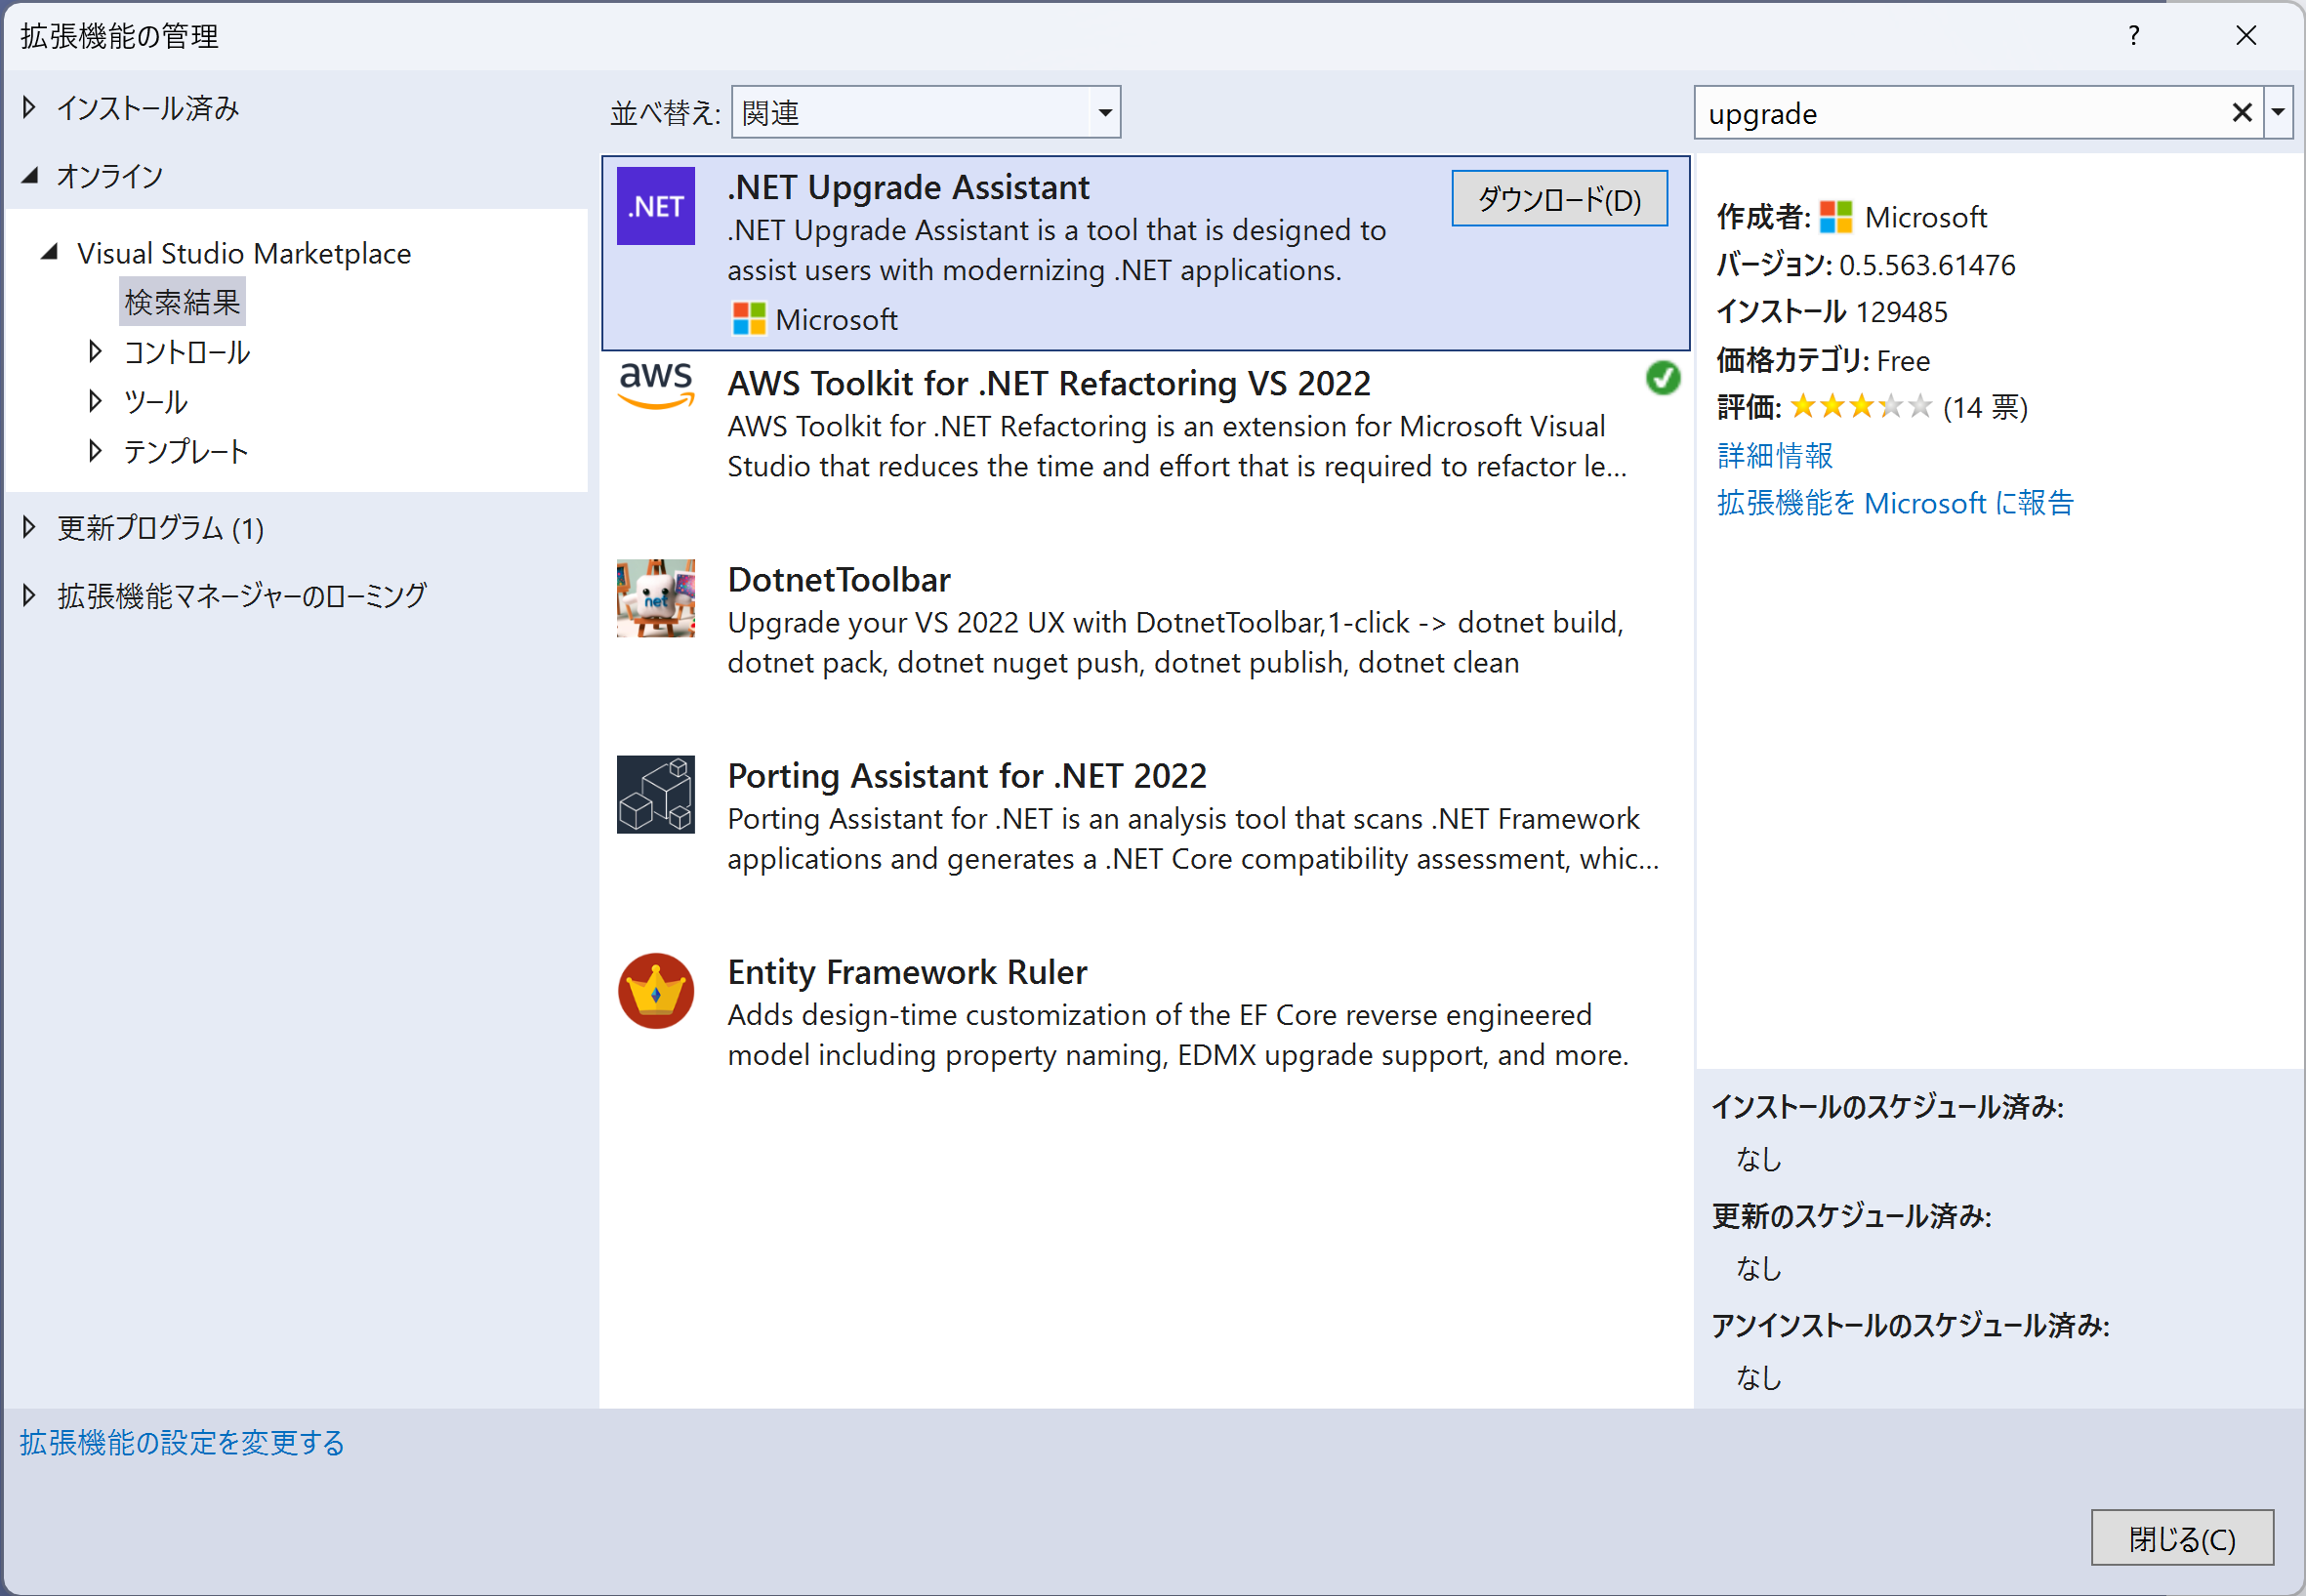
Task: Click the Porting Assistant description text
Action: click(1194, 839)
